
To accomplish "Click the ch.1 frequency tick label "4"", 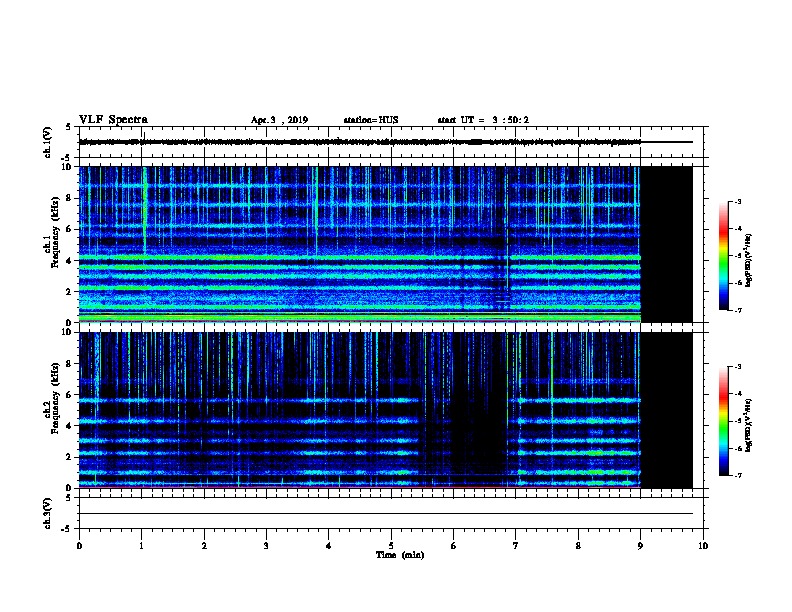I will click(69, 260).
